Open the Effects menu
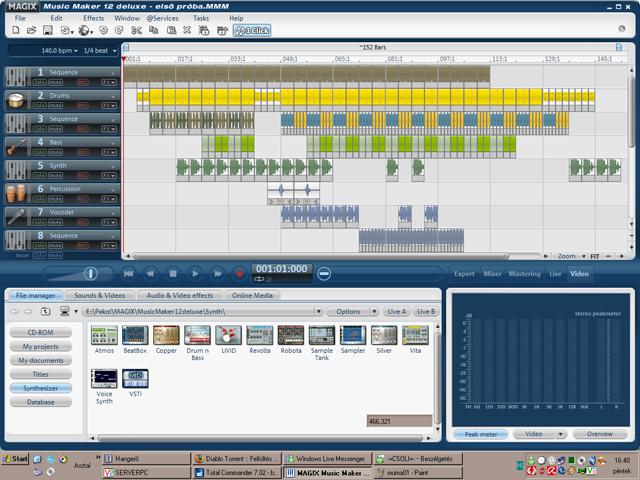 click(x=93, y=18)
